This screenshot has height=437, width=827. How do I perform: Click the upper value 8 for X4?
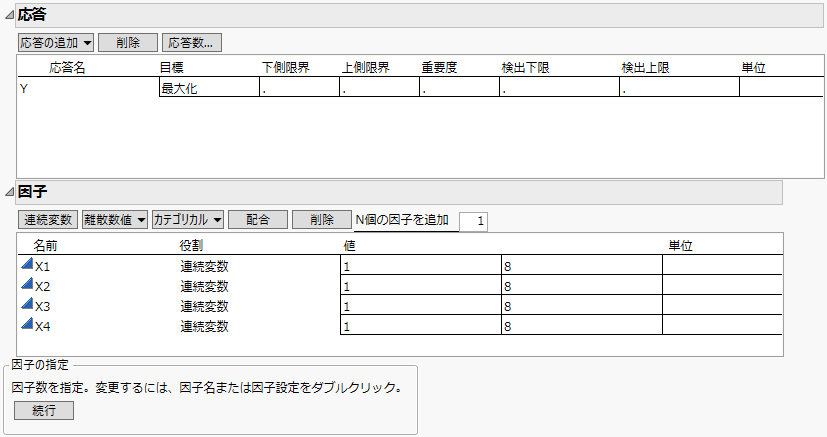582,325
